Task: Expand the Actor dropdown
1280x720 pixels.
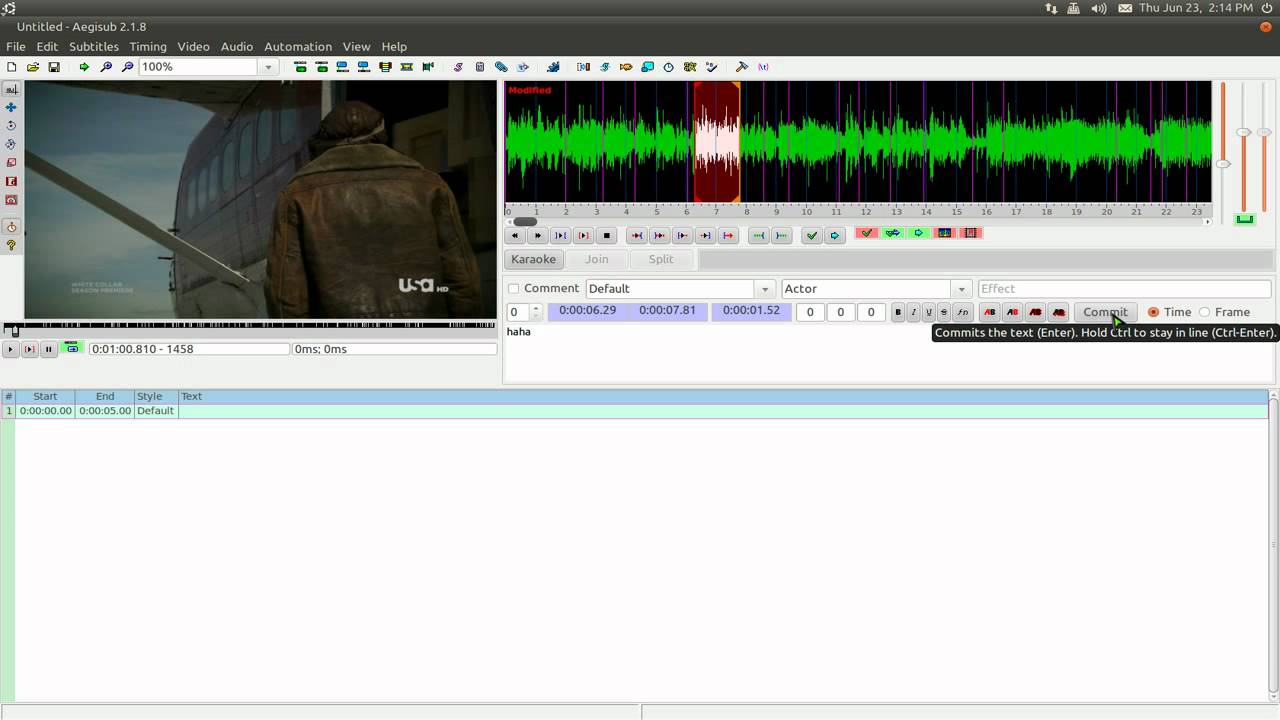Action: [x=961, y=289]
